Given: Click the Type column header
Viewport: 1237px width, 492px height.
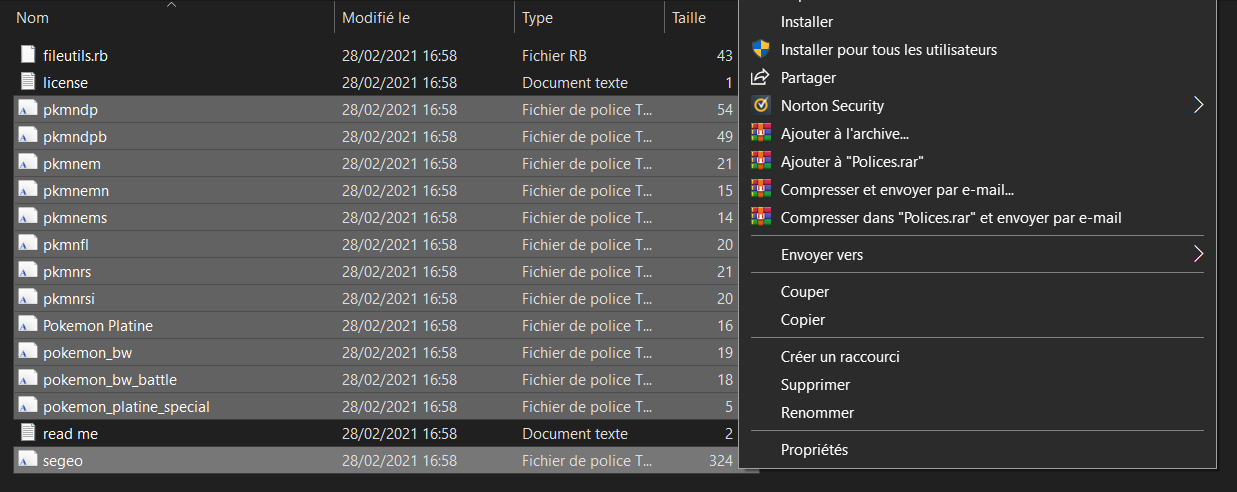Looking at the screenshot, I should (538, 18).
